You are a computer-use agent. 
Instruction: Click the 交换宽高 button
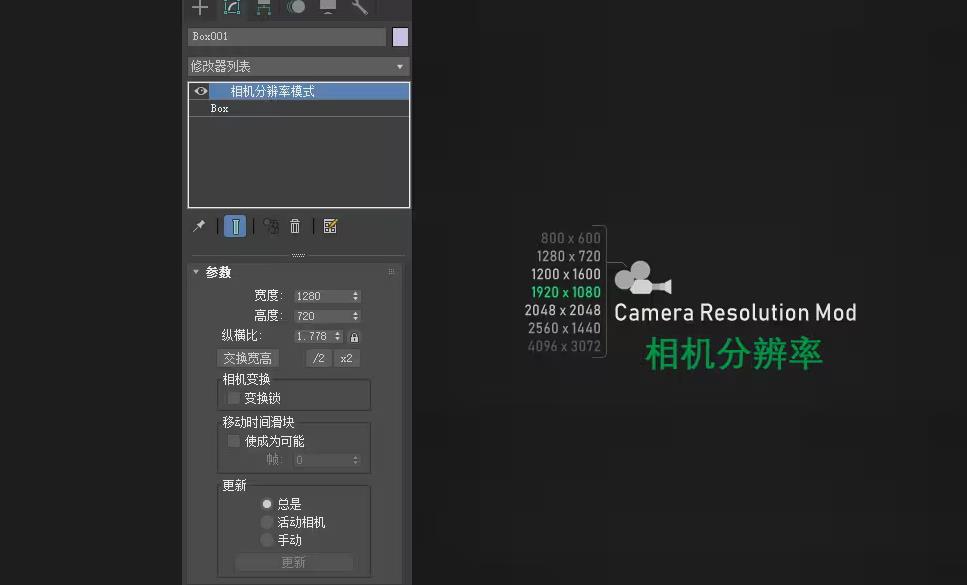[248, 358]
